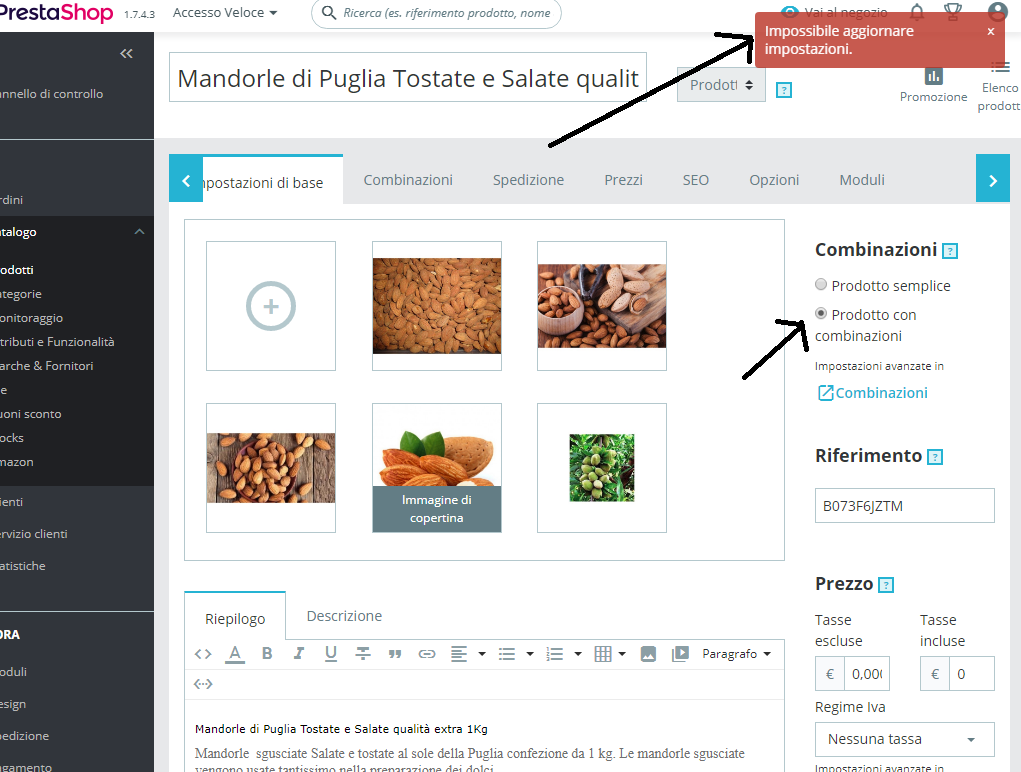Viewport: 1021px width, 772px height.
Task: Open the Paragrafo style dropdown
Action: click(x=736, y=654)
